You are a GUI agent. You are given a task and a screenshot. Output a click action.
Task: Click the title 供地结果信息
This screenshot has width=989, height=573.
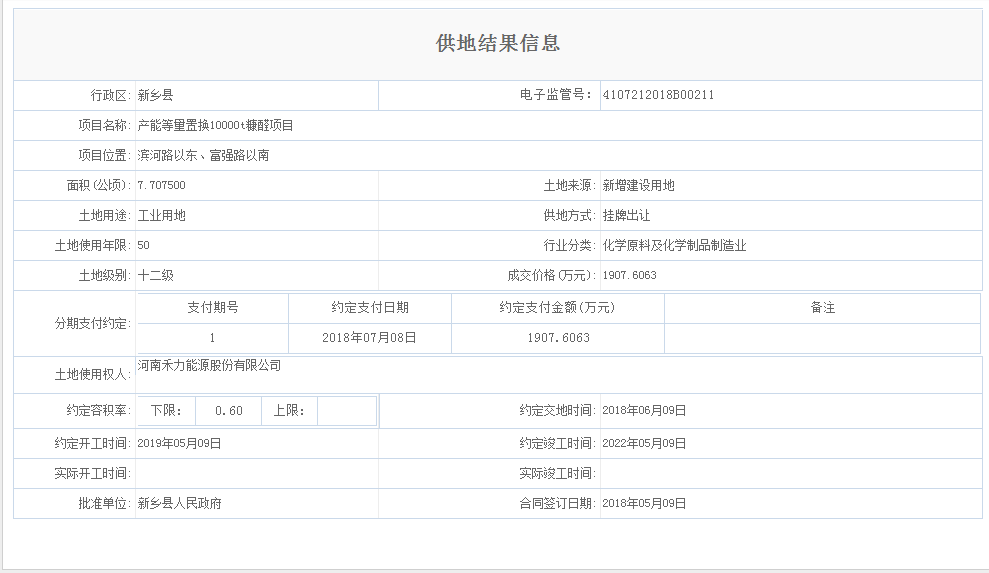(x=498, y=43)
